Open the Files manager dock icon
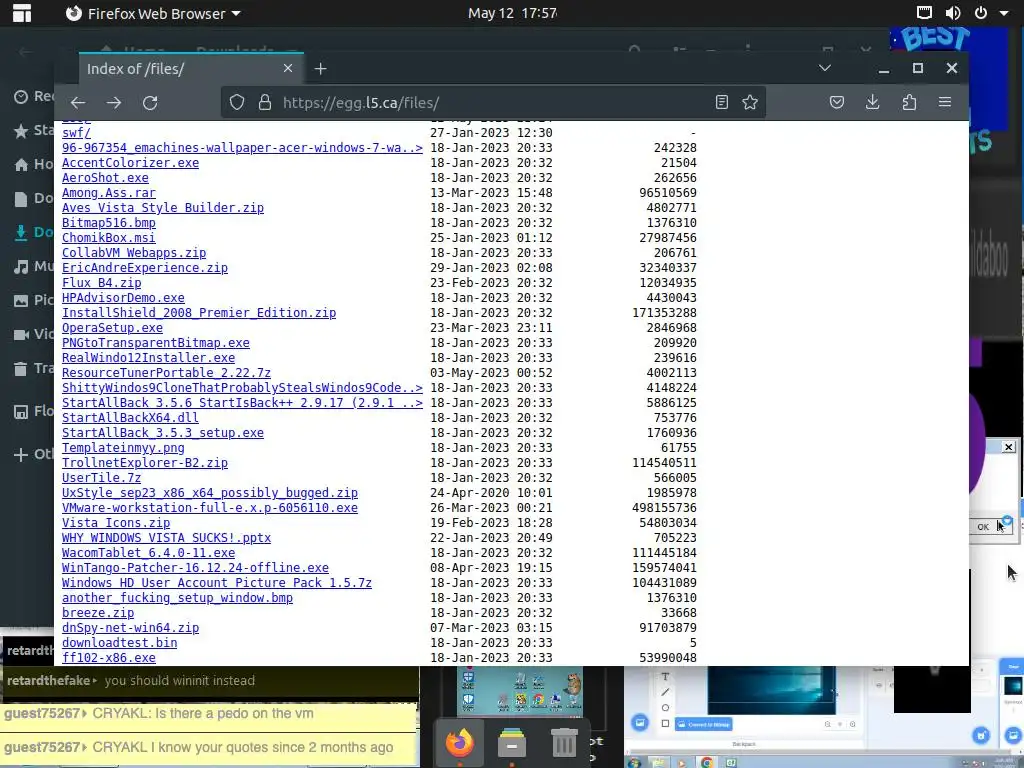Viewport: 1024px width, 768px height. 511,743
